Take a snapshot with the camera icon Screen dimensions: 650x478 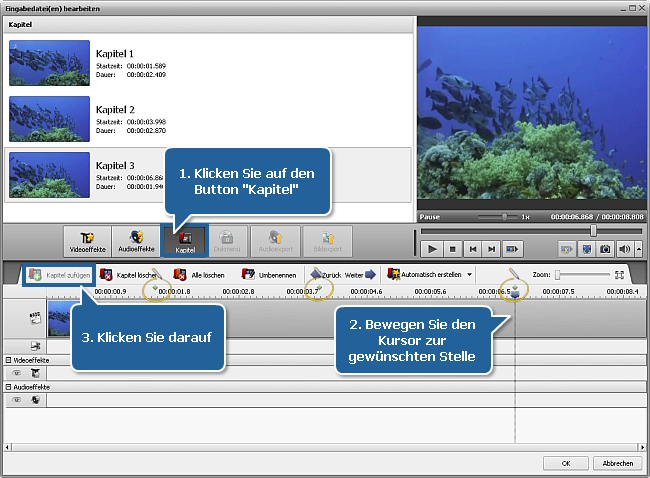click(x=603, y=249)
